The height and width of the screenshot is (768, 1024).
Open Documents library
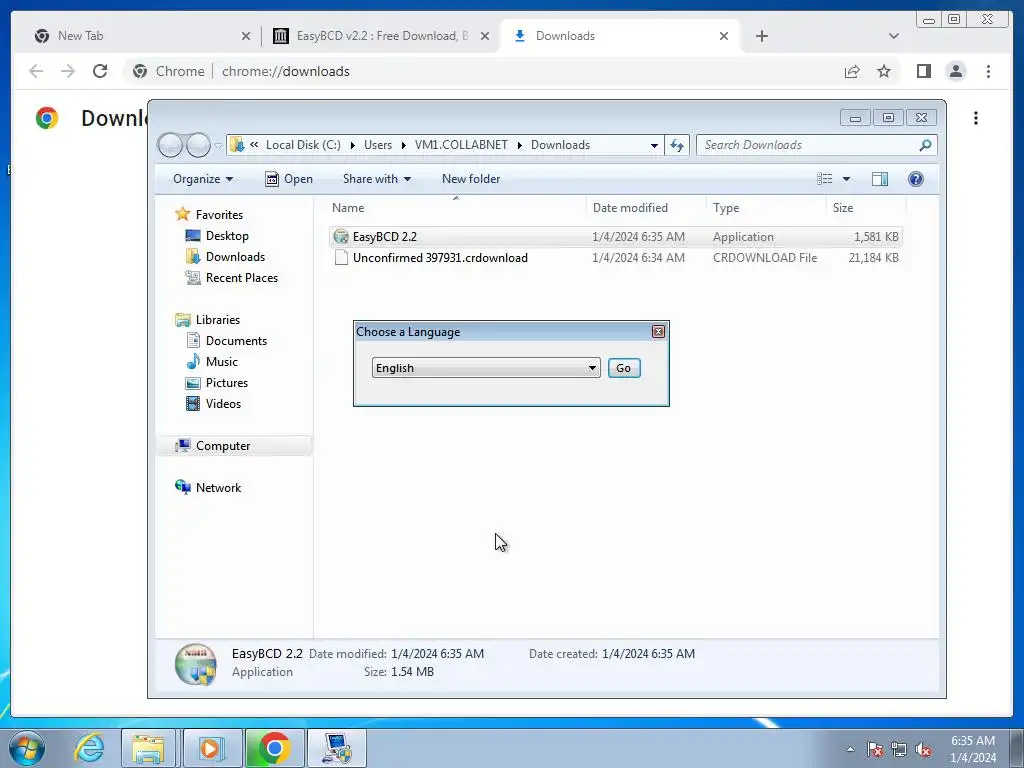[236, 341]
